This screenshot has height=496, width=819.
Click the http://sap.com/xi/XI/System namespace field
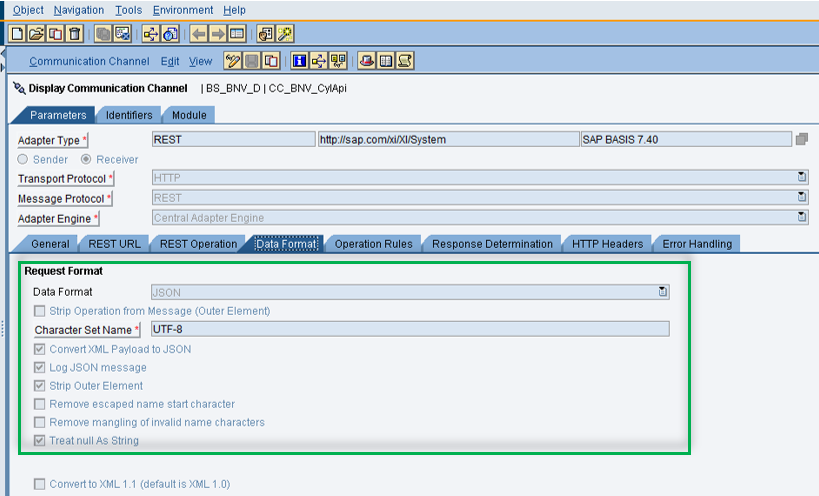tap(448, 139)
